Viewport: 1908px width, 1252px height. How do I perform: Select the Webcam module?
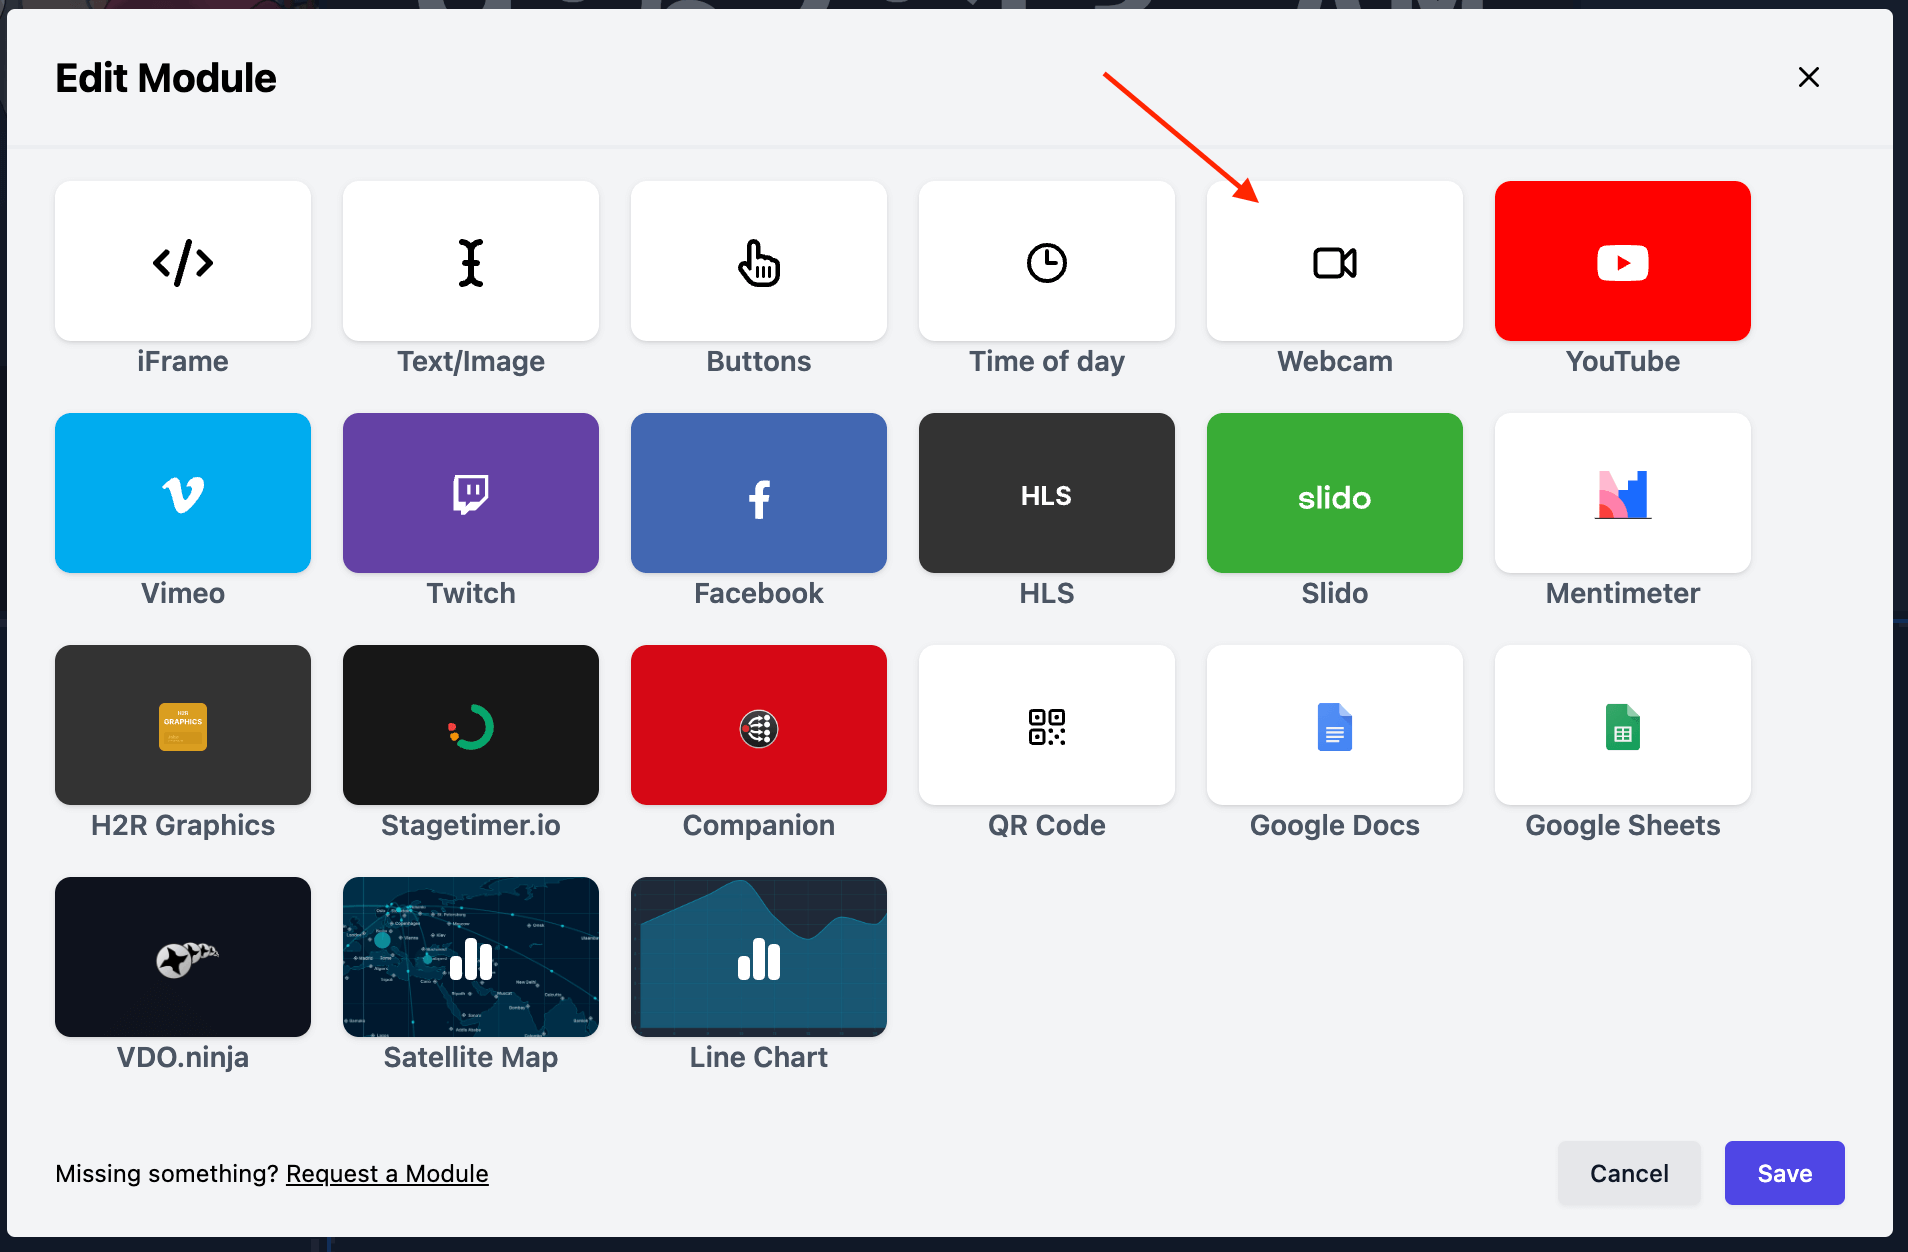(x=1334, y=261)
